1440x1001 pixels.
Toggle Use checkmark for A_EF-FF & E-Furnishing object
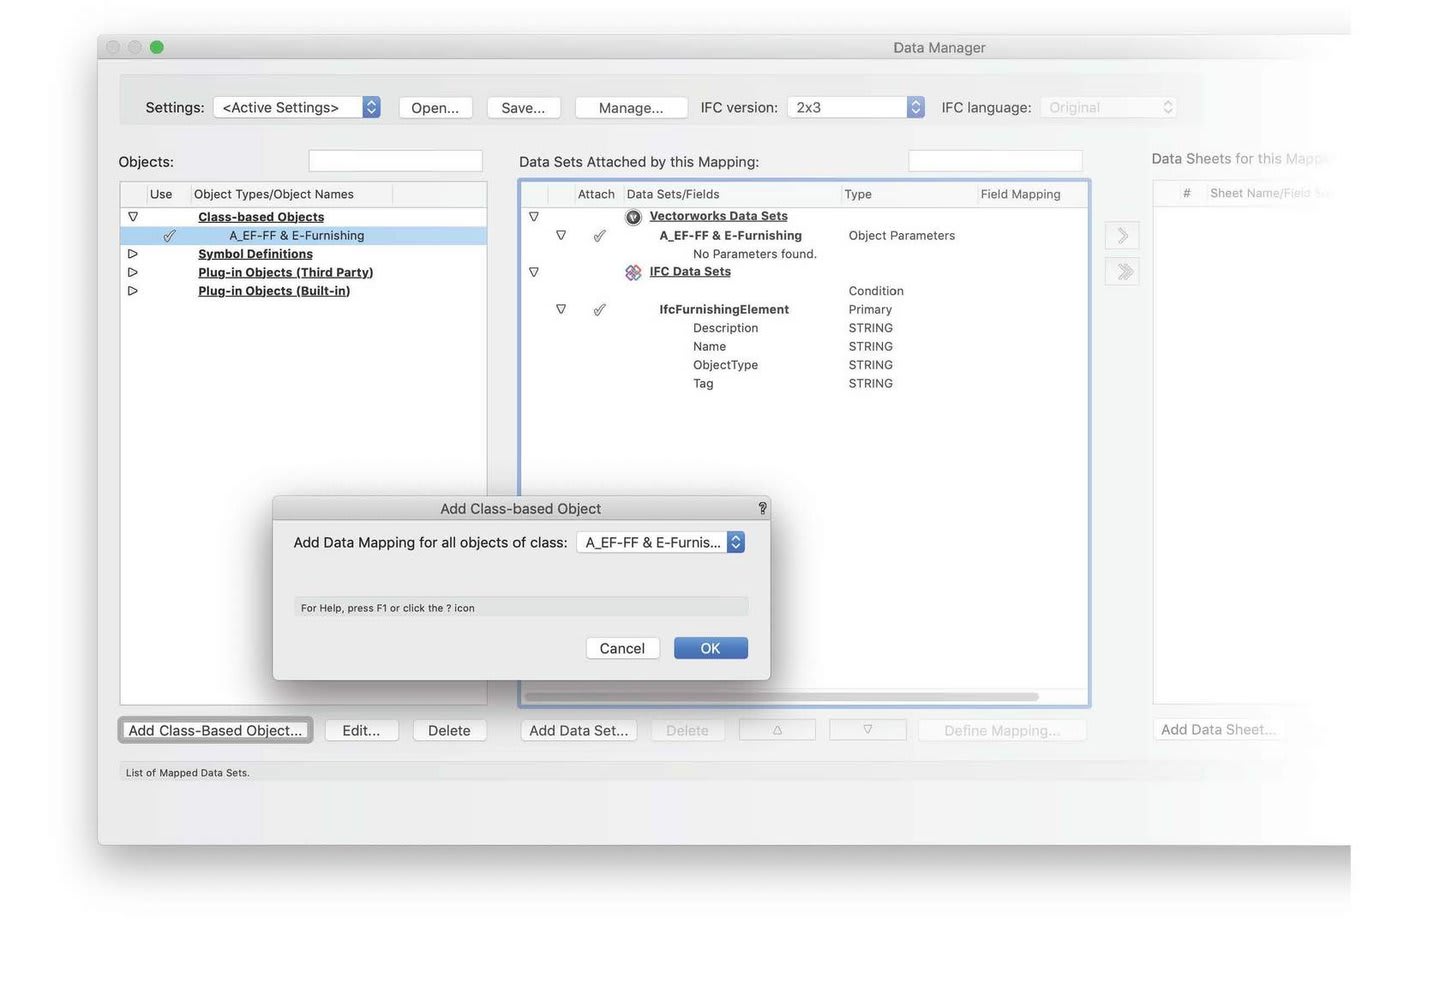click(169, 236)
